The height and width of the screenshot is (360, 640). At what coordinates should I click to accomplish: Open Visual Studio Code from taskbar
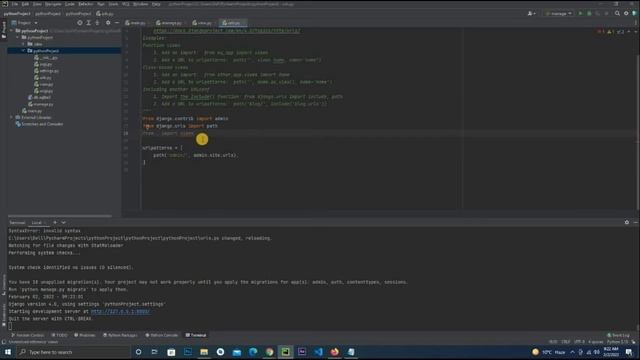(318, 352)
